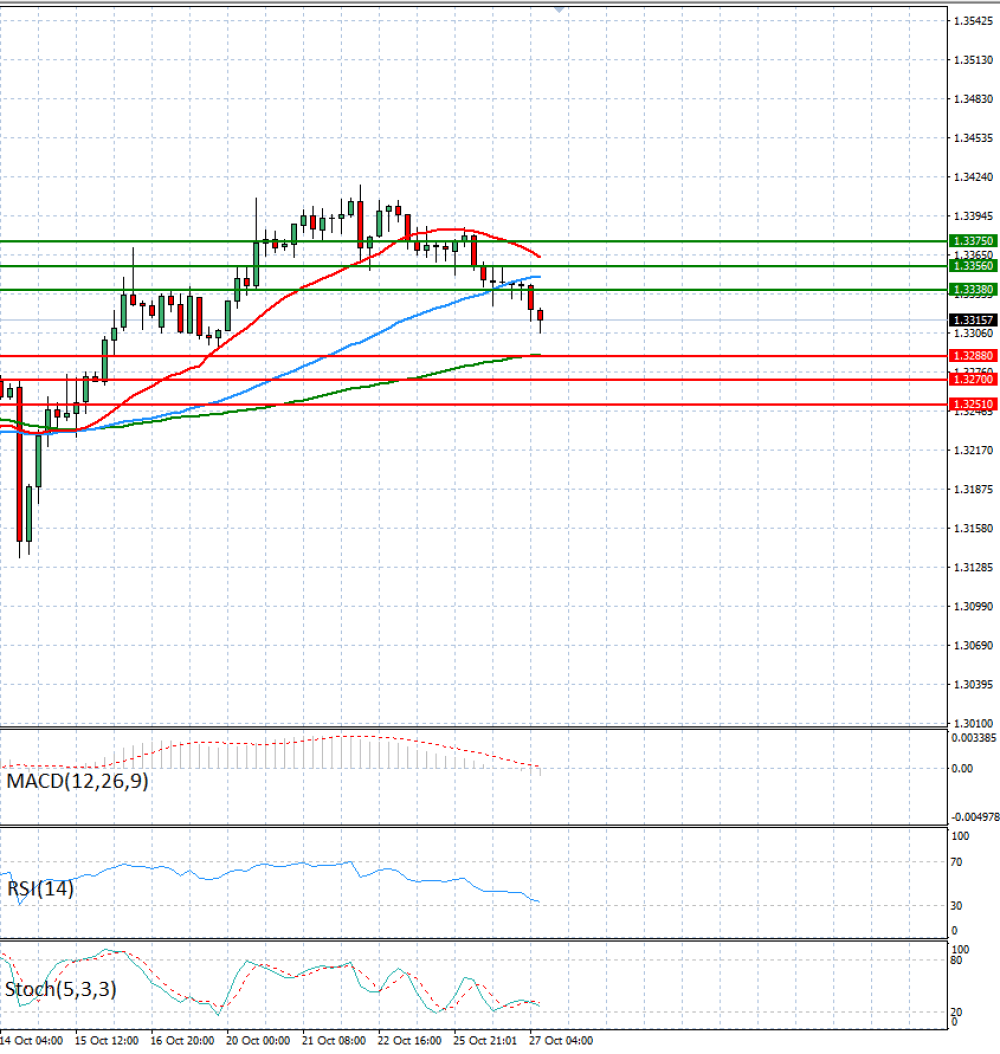
Task: Select the Stochastic 20 level label
Action: 956,1012
